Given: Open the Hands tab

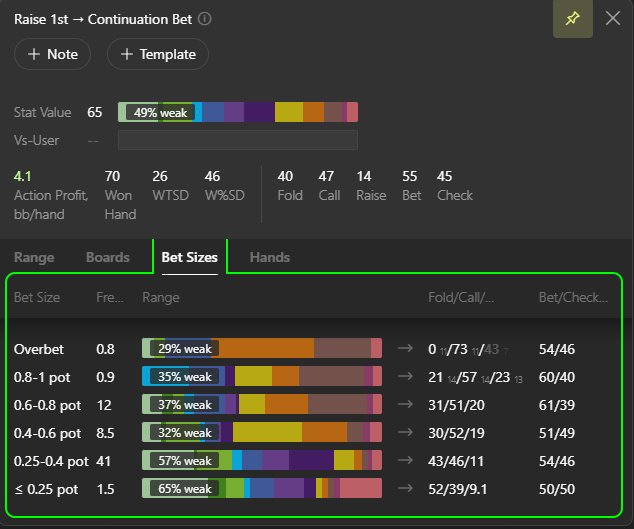Looking at the screenshot, I should tap(269, 257).
